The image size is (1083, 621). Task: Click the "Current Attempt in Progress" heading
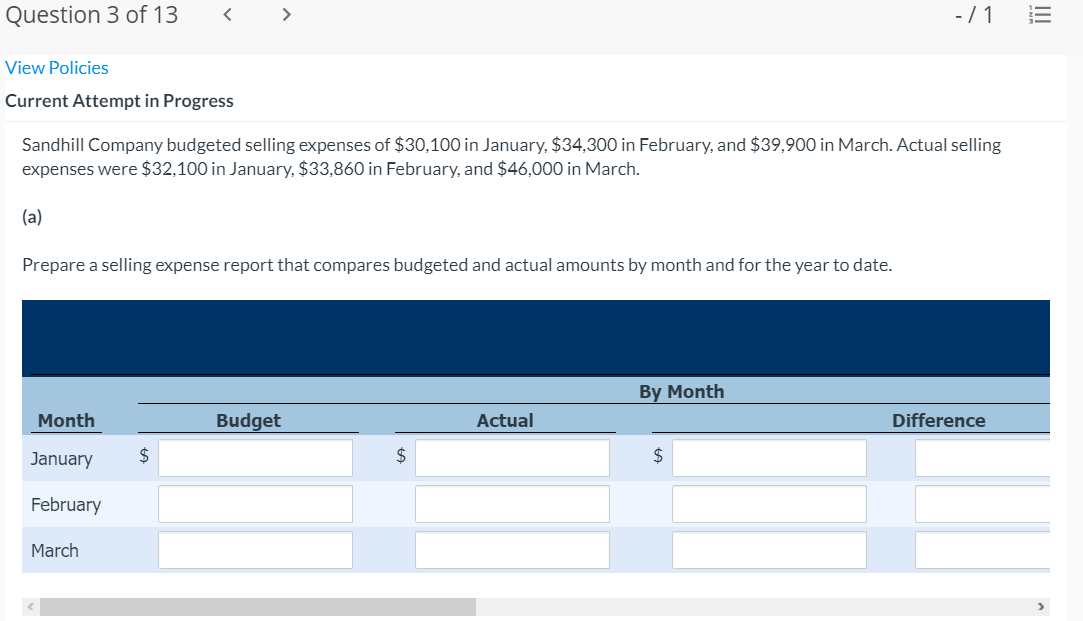[119, 101]
